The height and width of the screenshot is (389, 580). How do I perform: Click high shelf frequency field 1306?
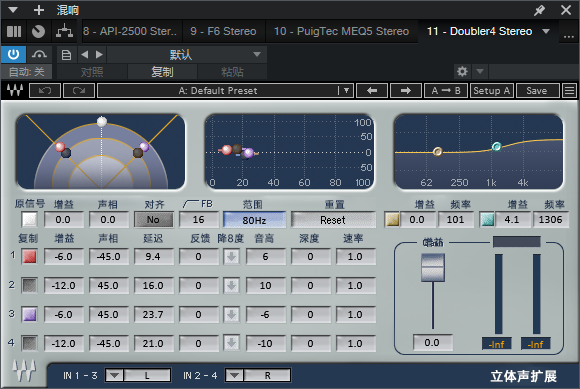click(550, 220)
